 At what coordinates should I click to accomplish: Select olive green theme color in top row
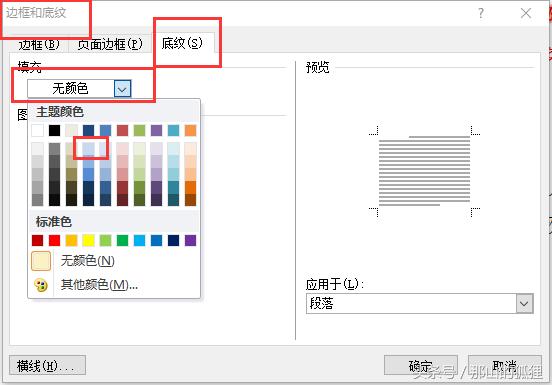139,130
